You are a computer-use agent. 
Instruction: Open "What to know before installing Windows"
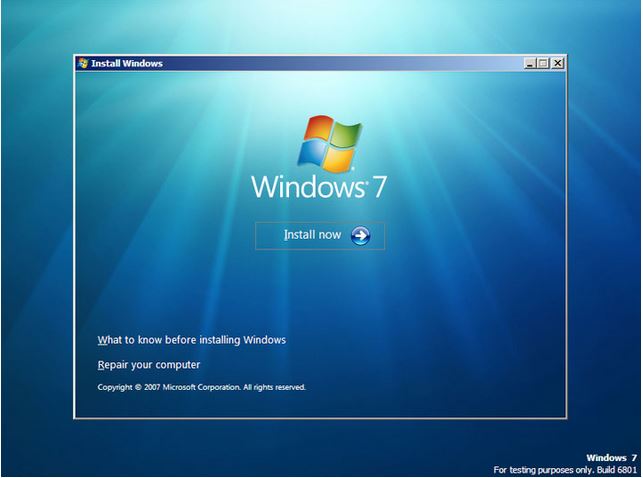point(191,340)
